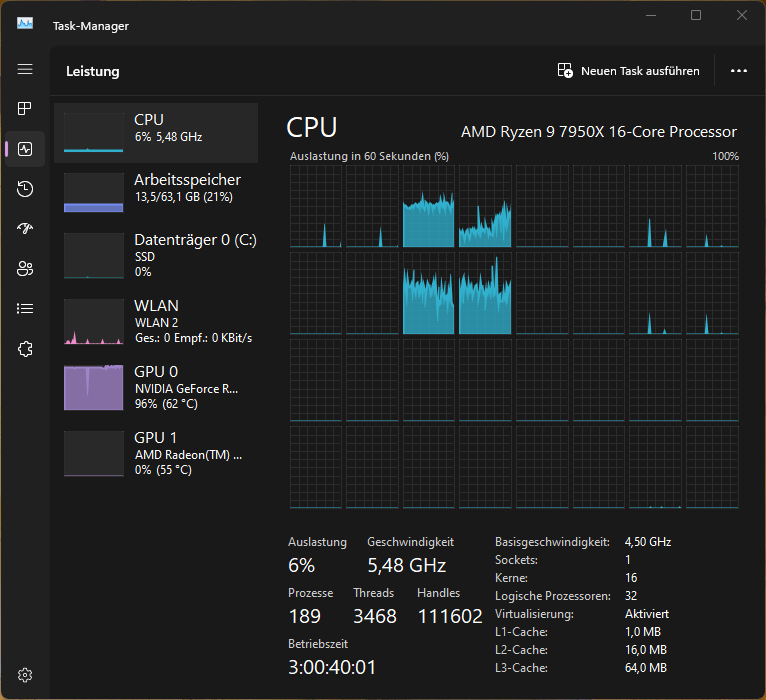Click the Neuen Task ausführen icon

tap(565, 70)
